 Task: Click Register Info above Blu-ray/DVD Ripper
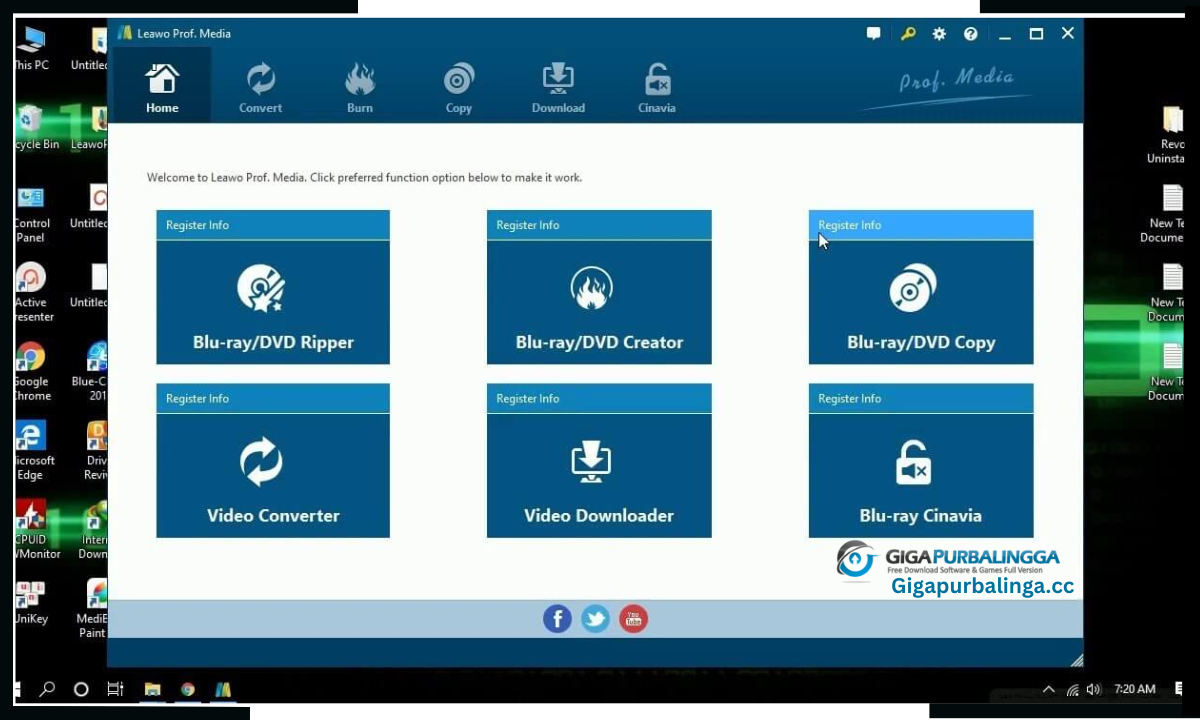[198, 225]
